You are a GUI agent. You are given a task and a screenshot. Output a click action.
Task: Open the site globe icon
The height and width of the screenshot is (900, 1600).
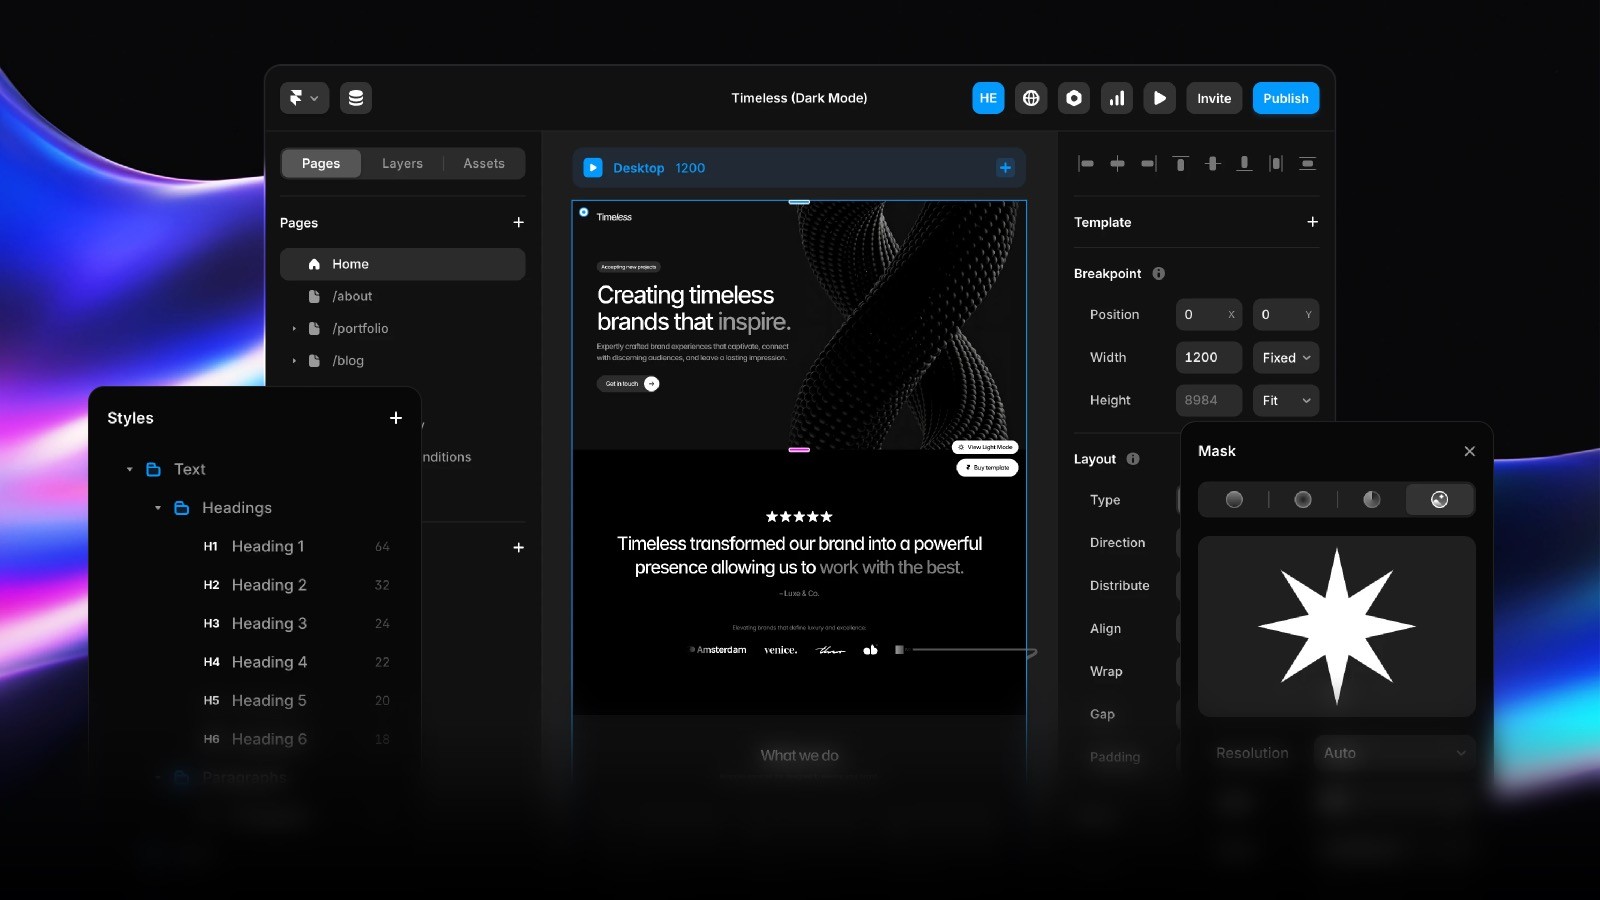[x=1031, y=98]
